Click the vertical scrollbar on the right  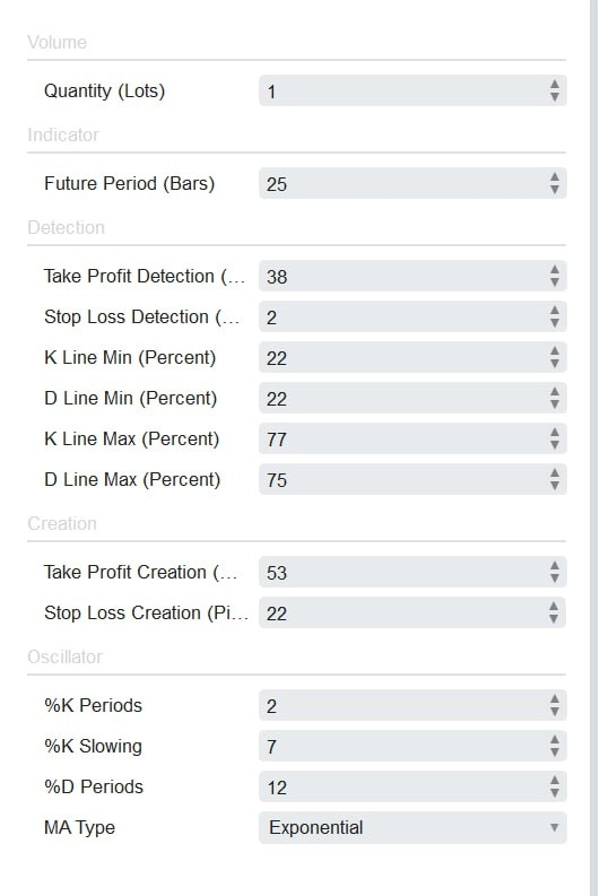(x=594, y=448)
